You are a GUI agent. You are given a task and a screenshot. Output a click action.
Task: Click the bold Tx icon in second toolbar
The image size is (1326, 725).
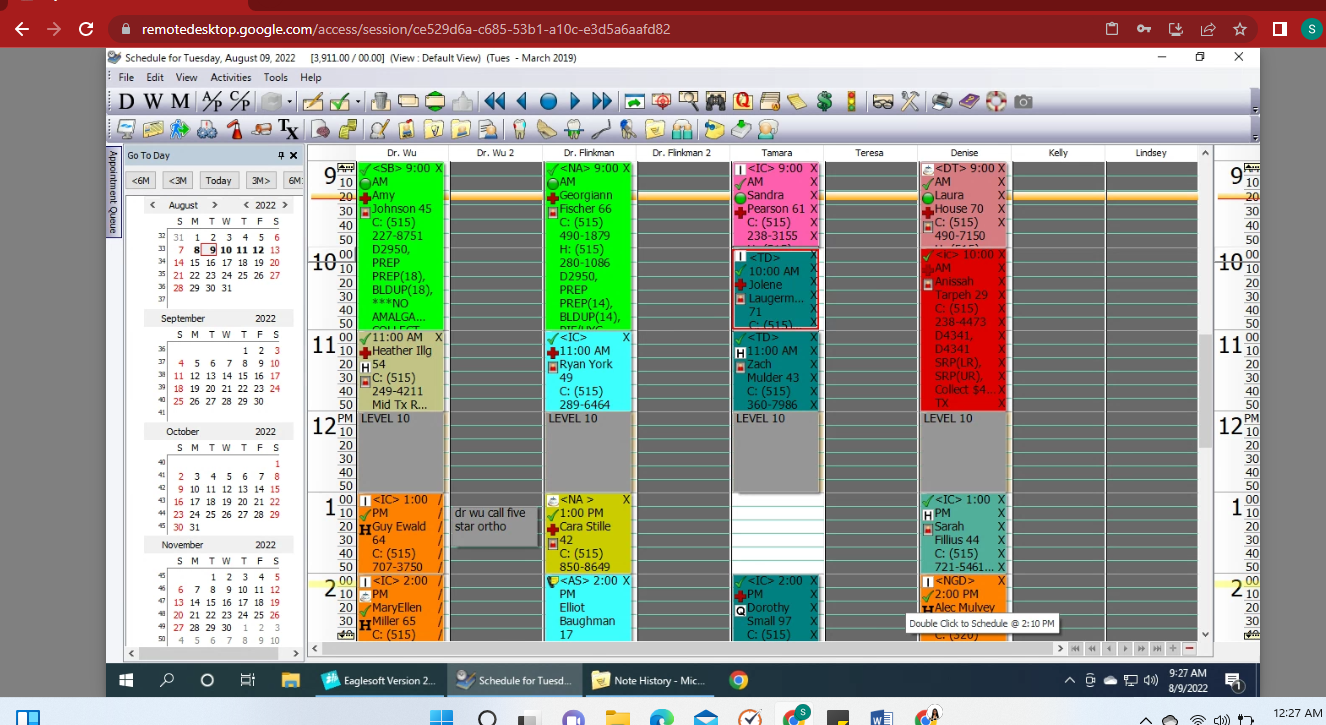click(288, 129)
